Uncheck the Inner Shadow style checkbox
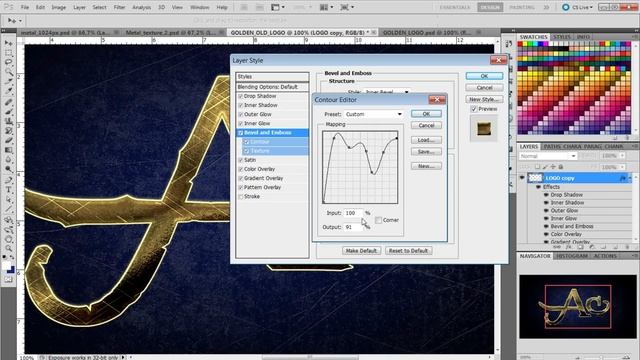The image size is (640, 360). [240, 105]
